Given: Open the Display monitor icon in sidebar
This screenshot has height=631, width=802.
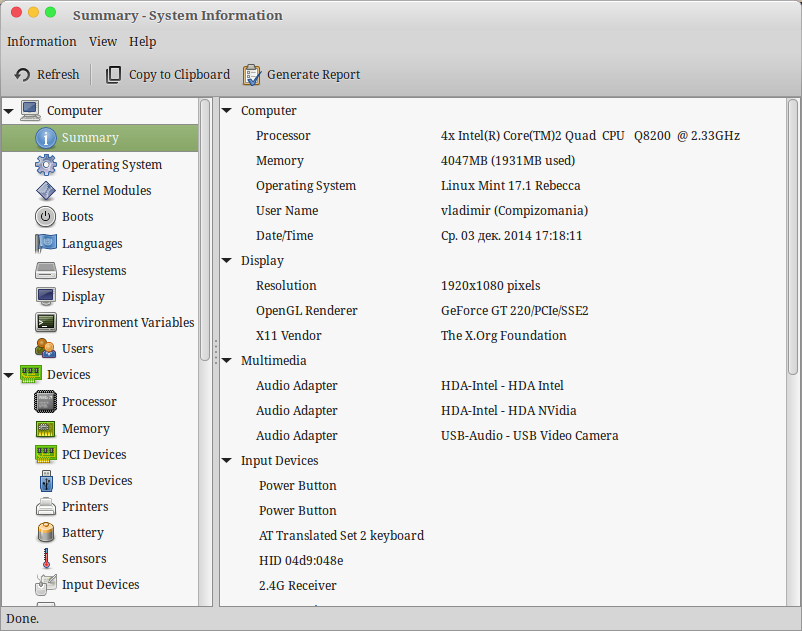Looking at the screenshot, I should coord(46,297).
